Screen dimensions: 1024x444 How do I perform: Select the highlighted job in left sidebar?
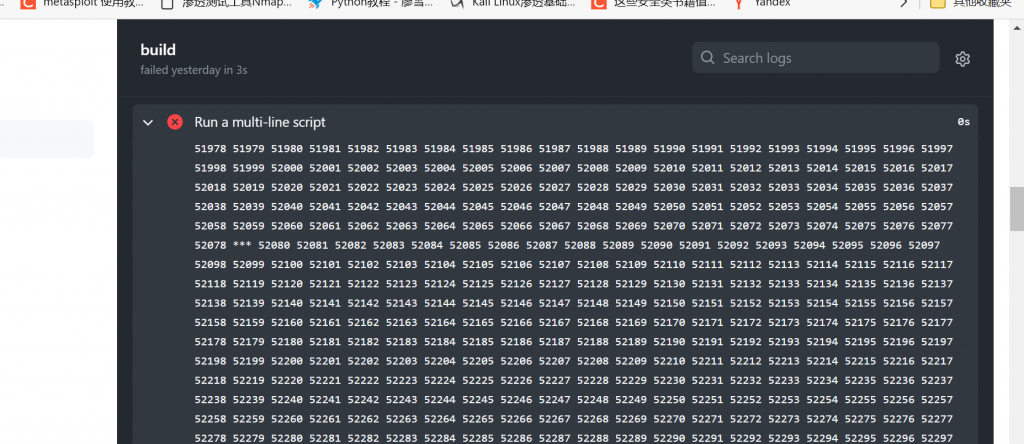[x=47, y=139]
